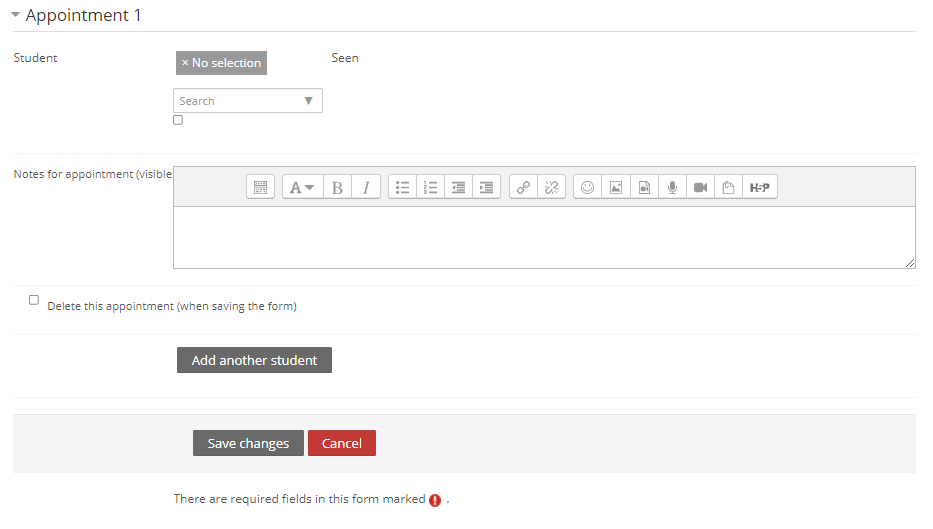Insert an ordered numbered list
This screenshot has width=933, height=529.
point(430,187)
